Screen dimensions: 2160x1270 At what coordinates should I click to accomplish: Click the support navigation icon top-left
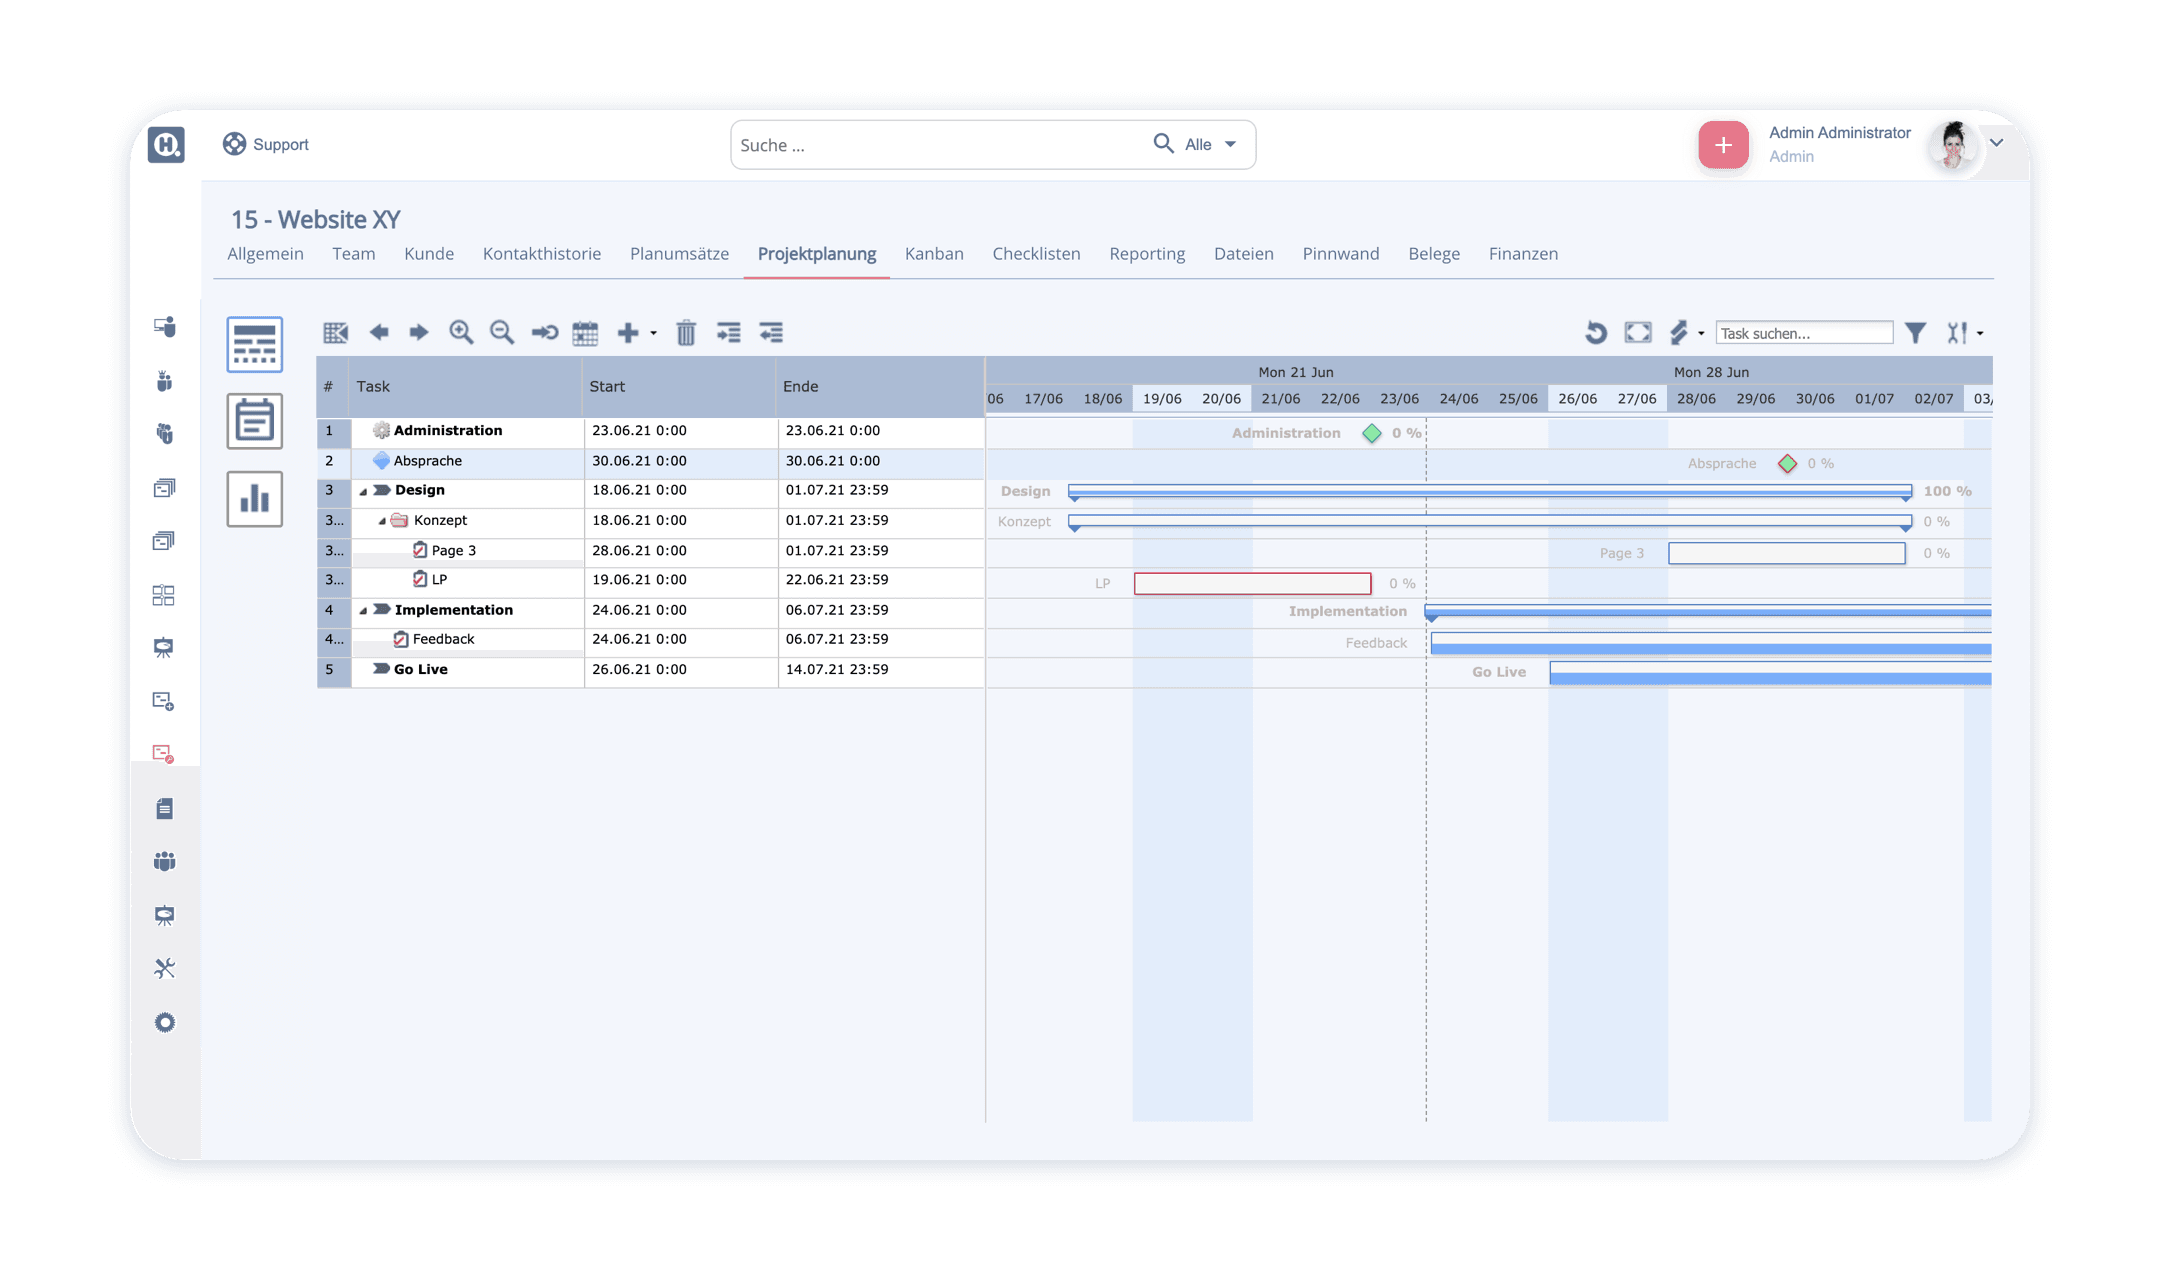coord(236,144)
